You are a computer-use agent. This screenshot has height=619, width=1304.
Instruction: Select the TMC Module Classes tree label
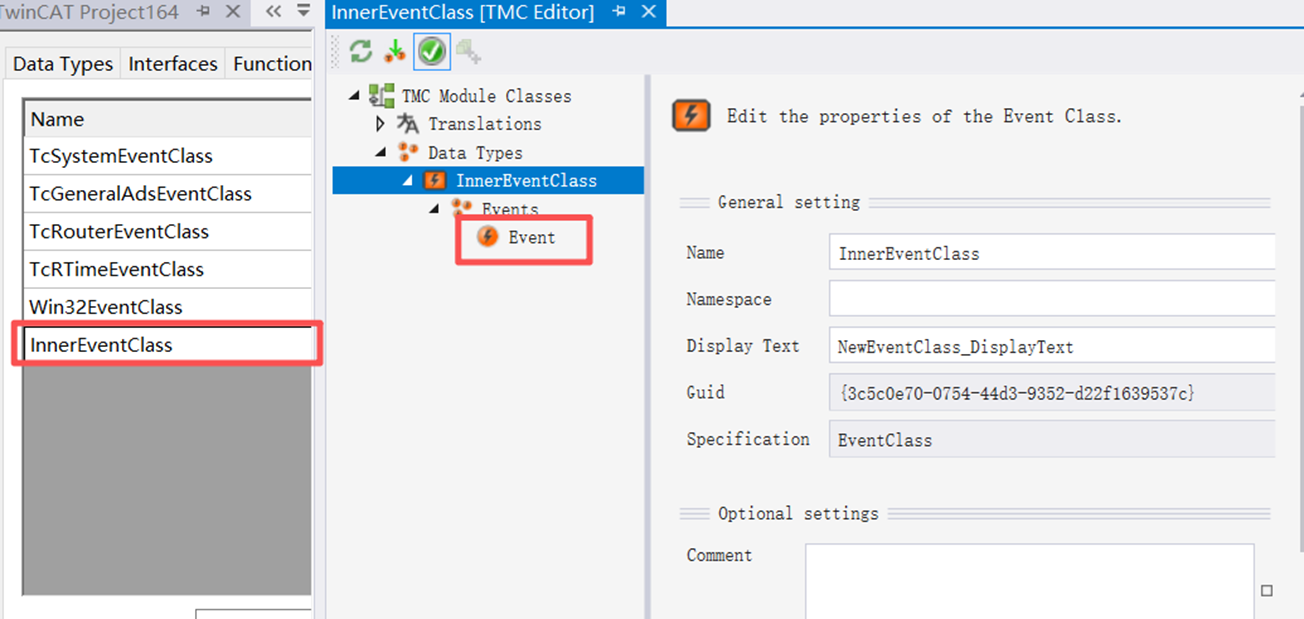coord(487,96)
